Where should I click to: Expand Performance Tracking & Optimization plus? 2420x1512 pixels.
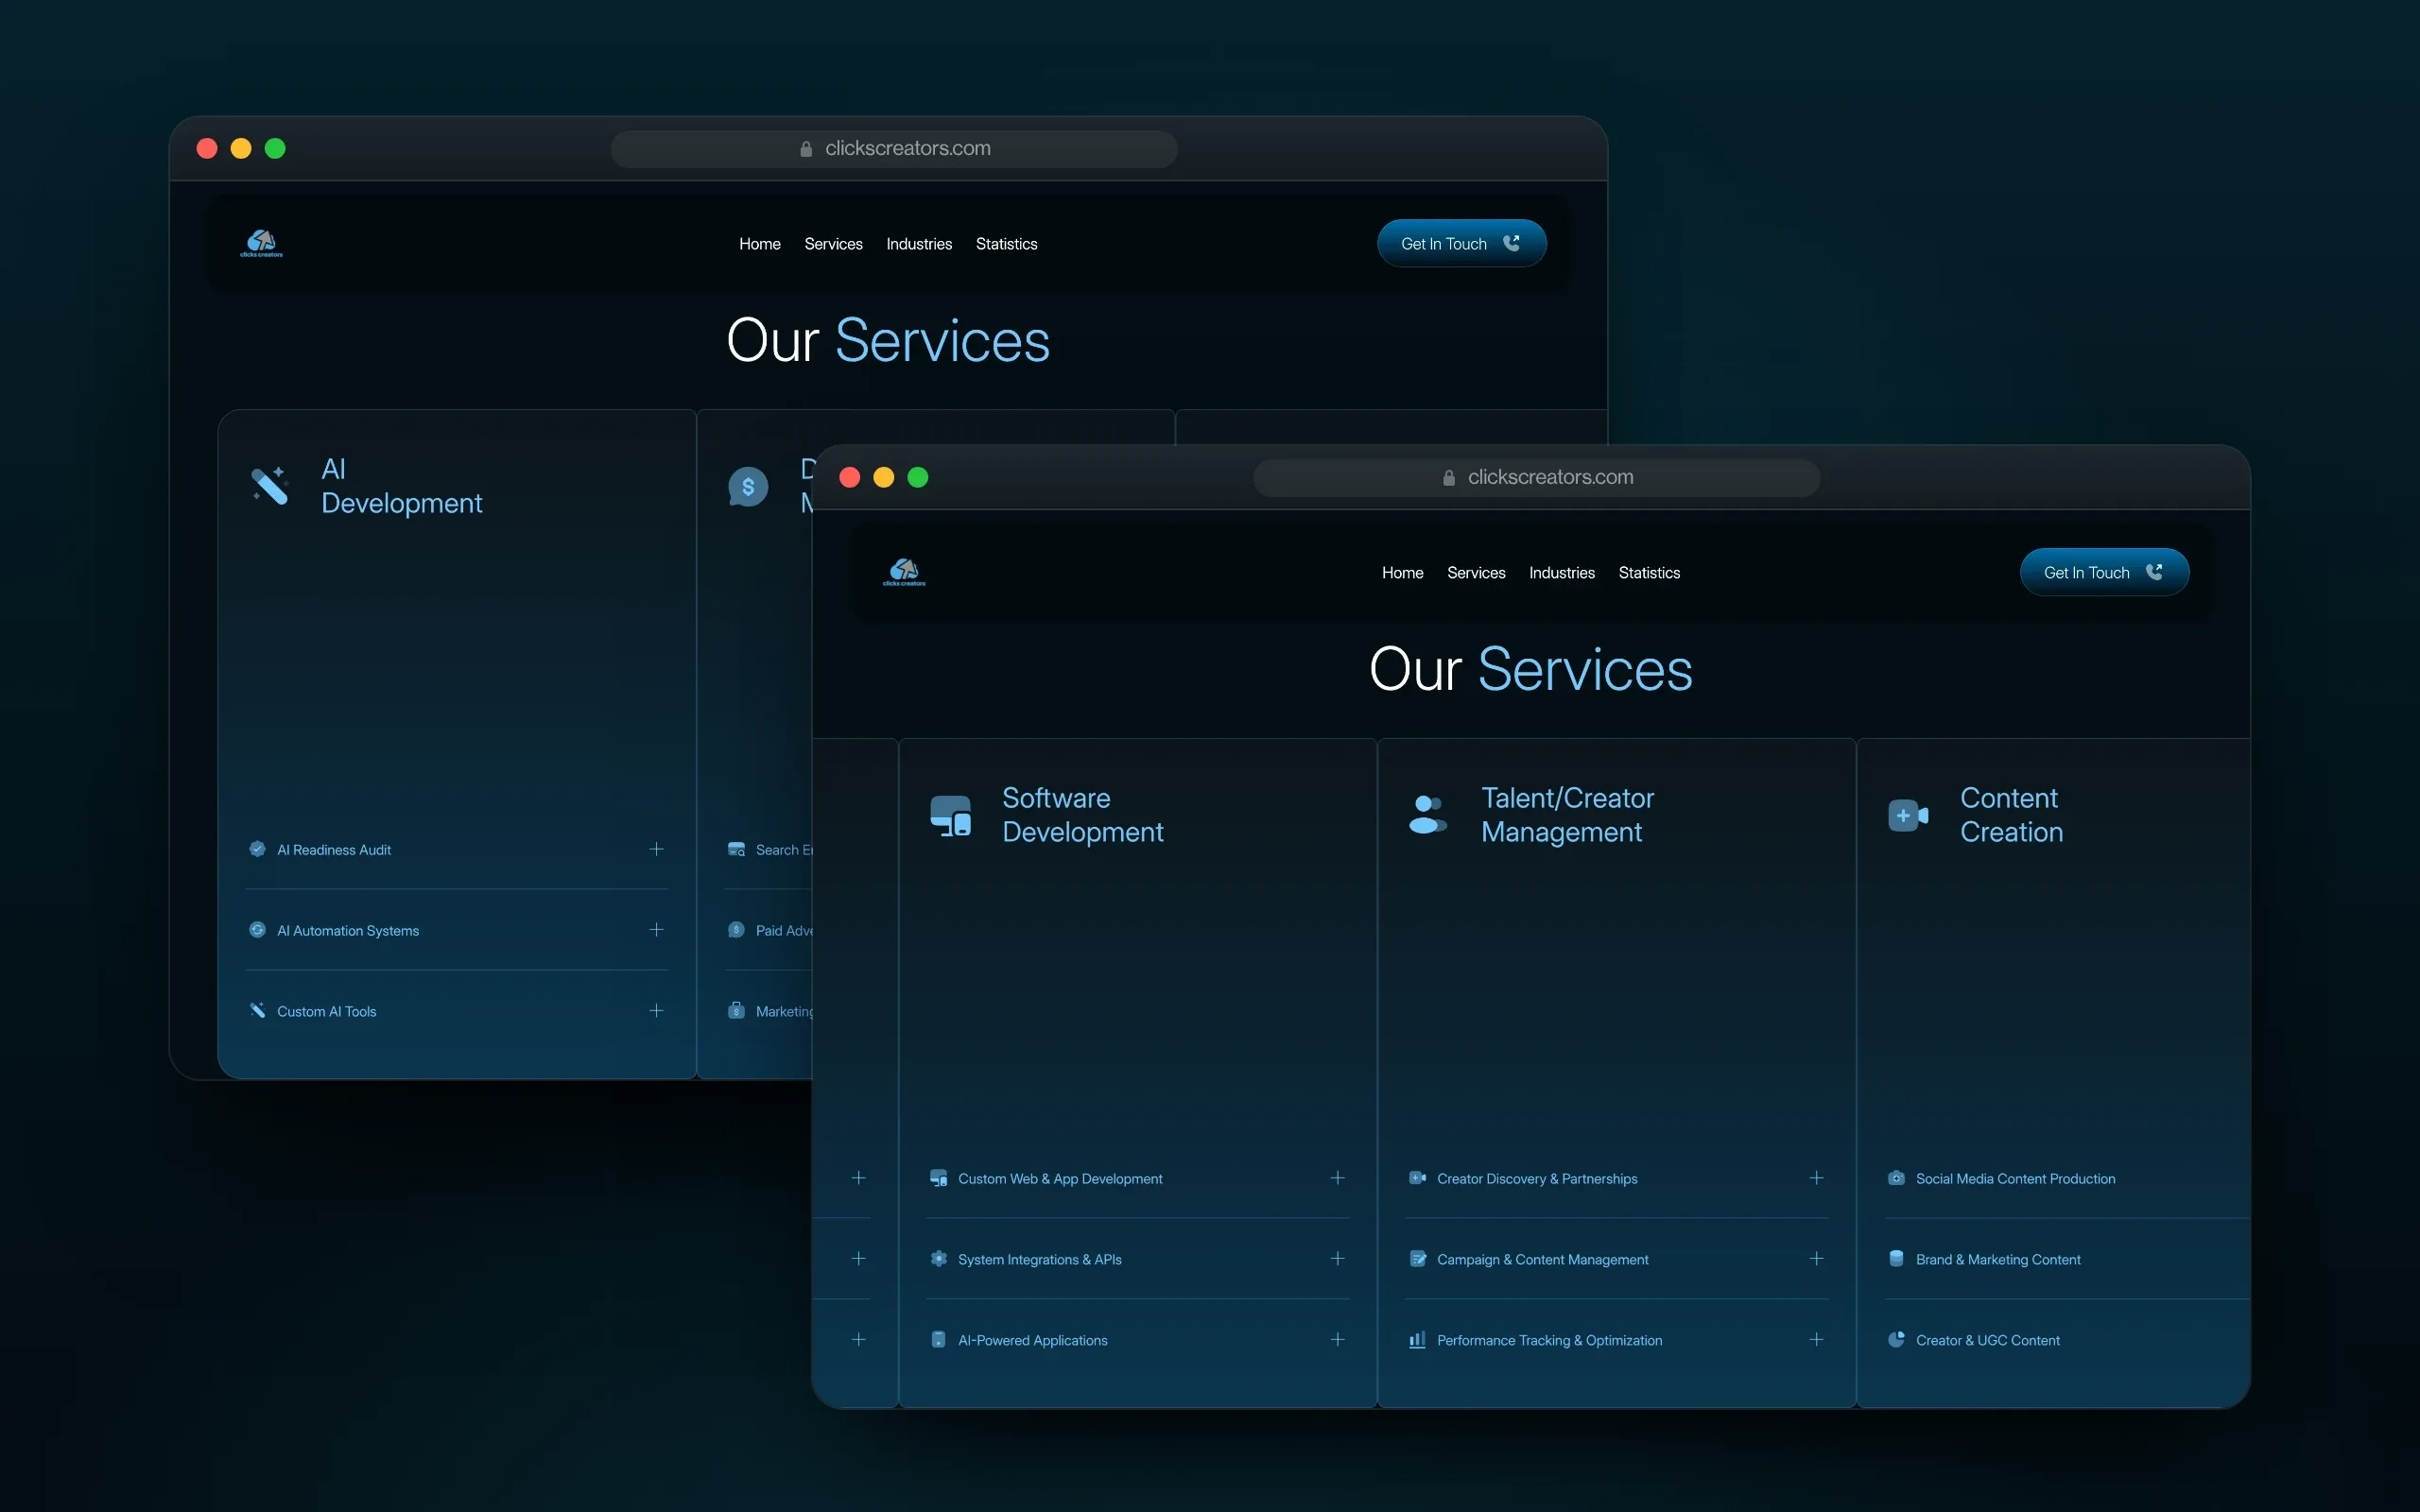(x=1816, y=1340)
